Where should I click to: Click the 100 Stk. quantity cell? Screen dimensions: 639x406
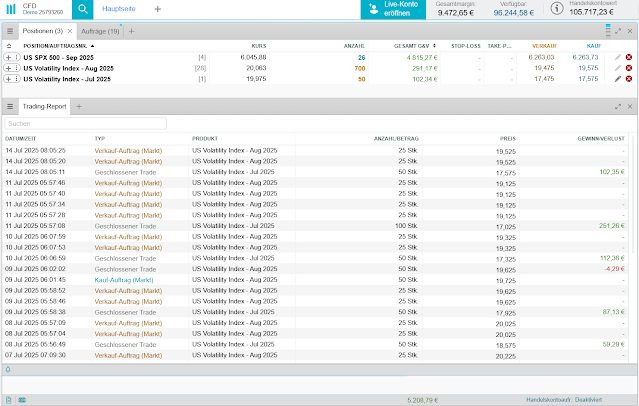[406, 226]
